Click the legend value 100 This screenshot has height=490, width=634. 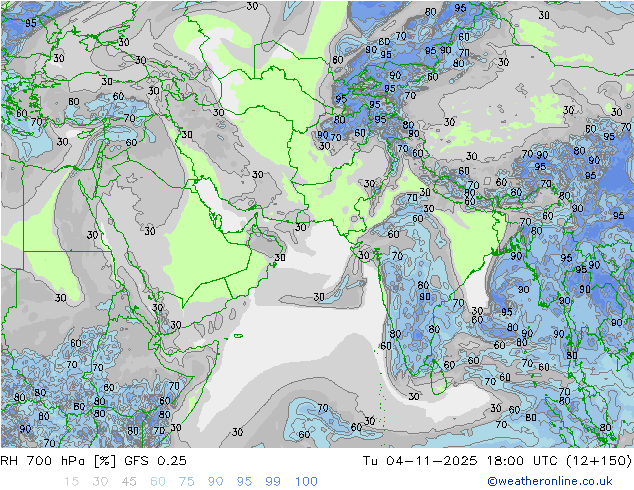(306, 482)
